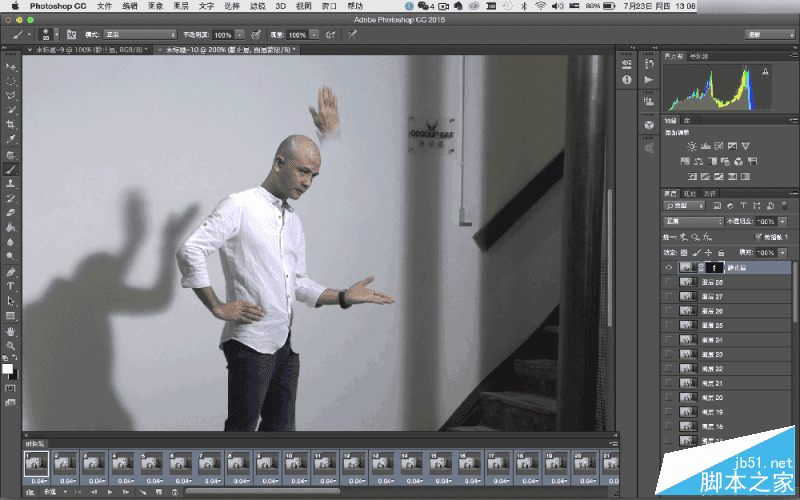Open the layer blend mode dropdown
The image size is (800, 500).
[x=693, y=221]
